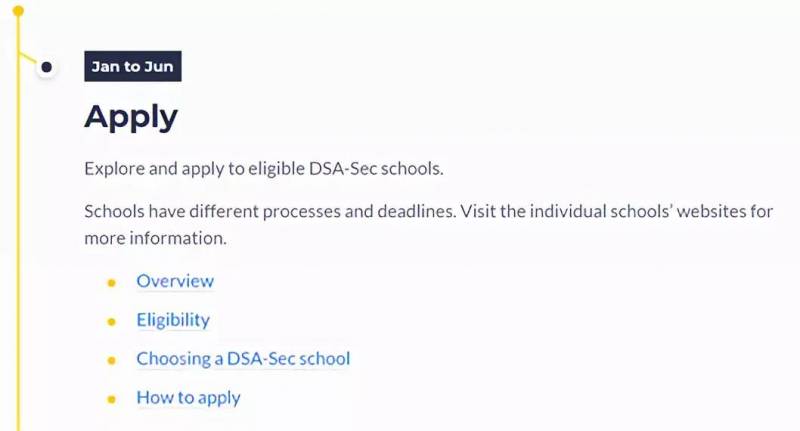Go to Choosing a DSA-Sec school
Image resolution: width=800 pixels, height=431 pixels.
[243, 358]
